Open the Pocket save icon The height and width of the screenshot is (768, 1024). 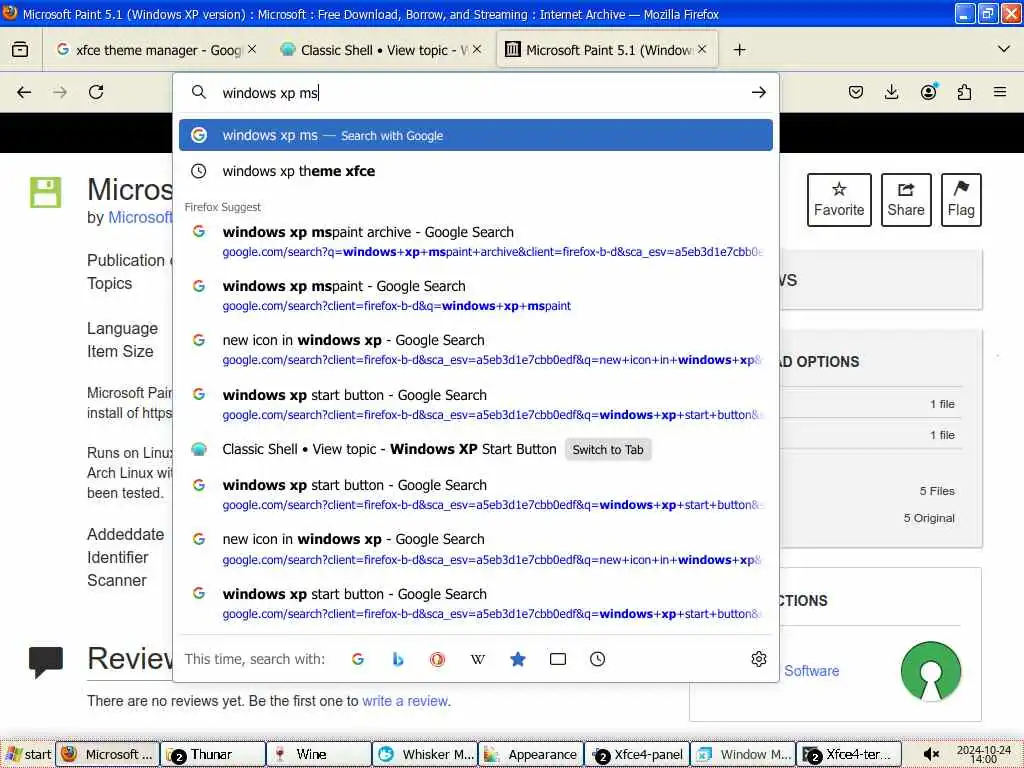pyautogui.click(x=856, y=92)
